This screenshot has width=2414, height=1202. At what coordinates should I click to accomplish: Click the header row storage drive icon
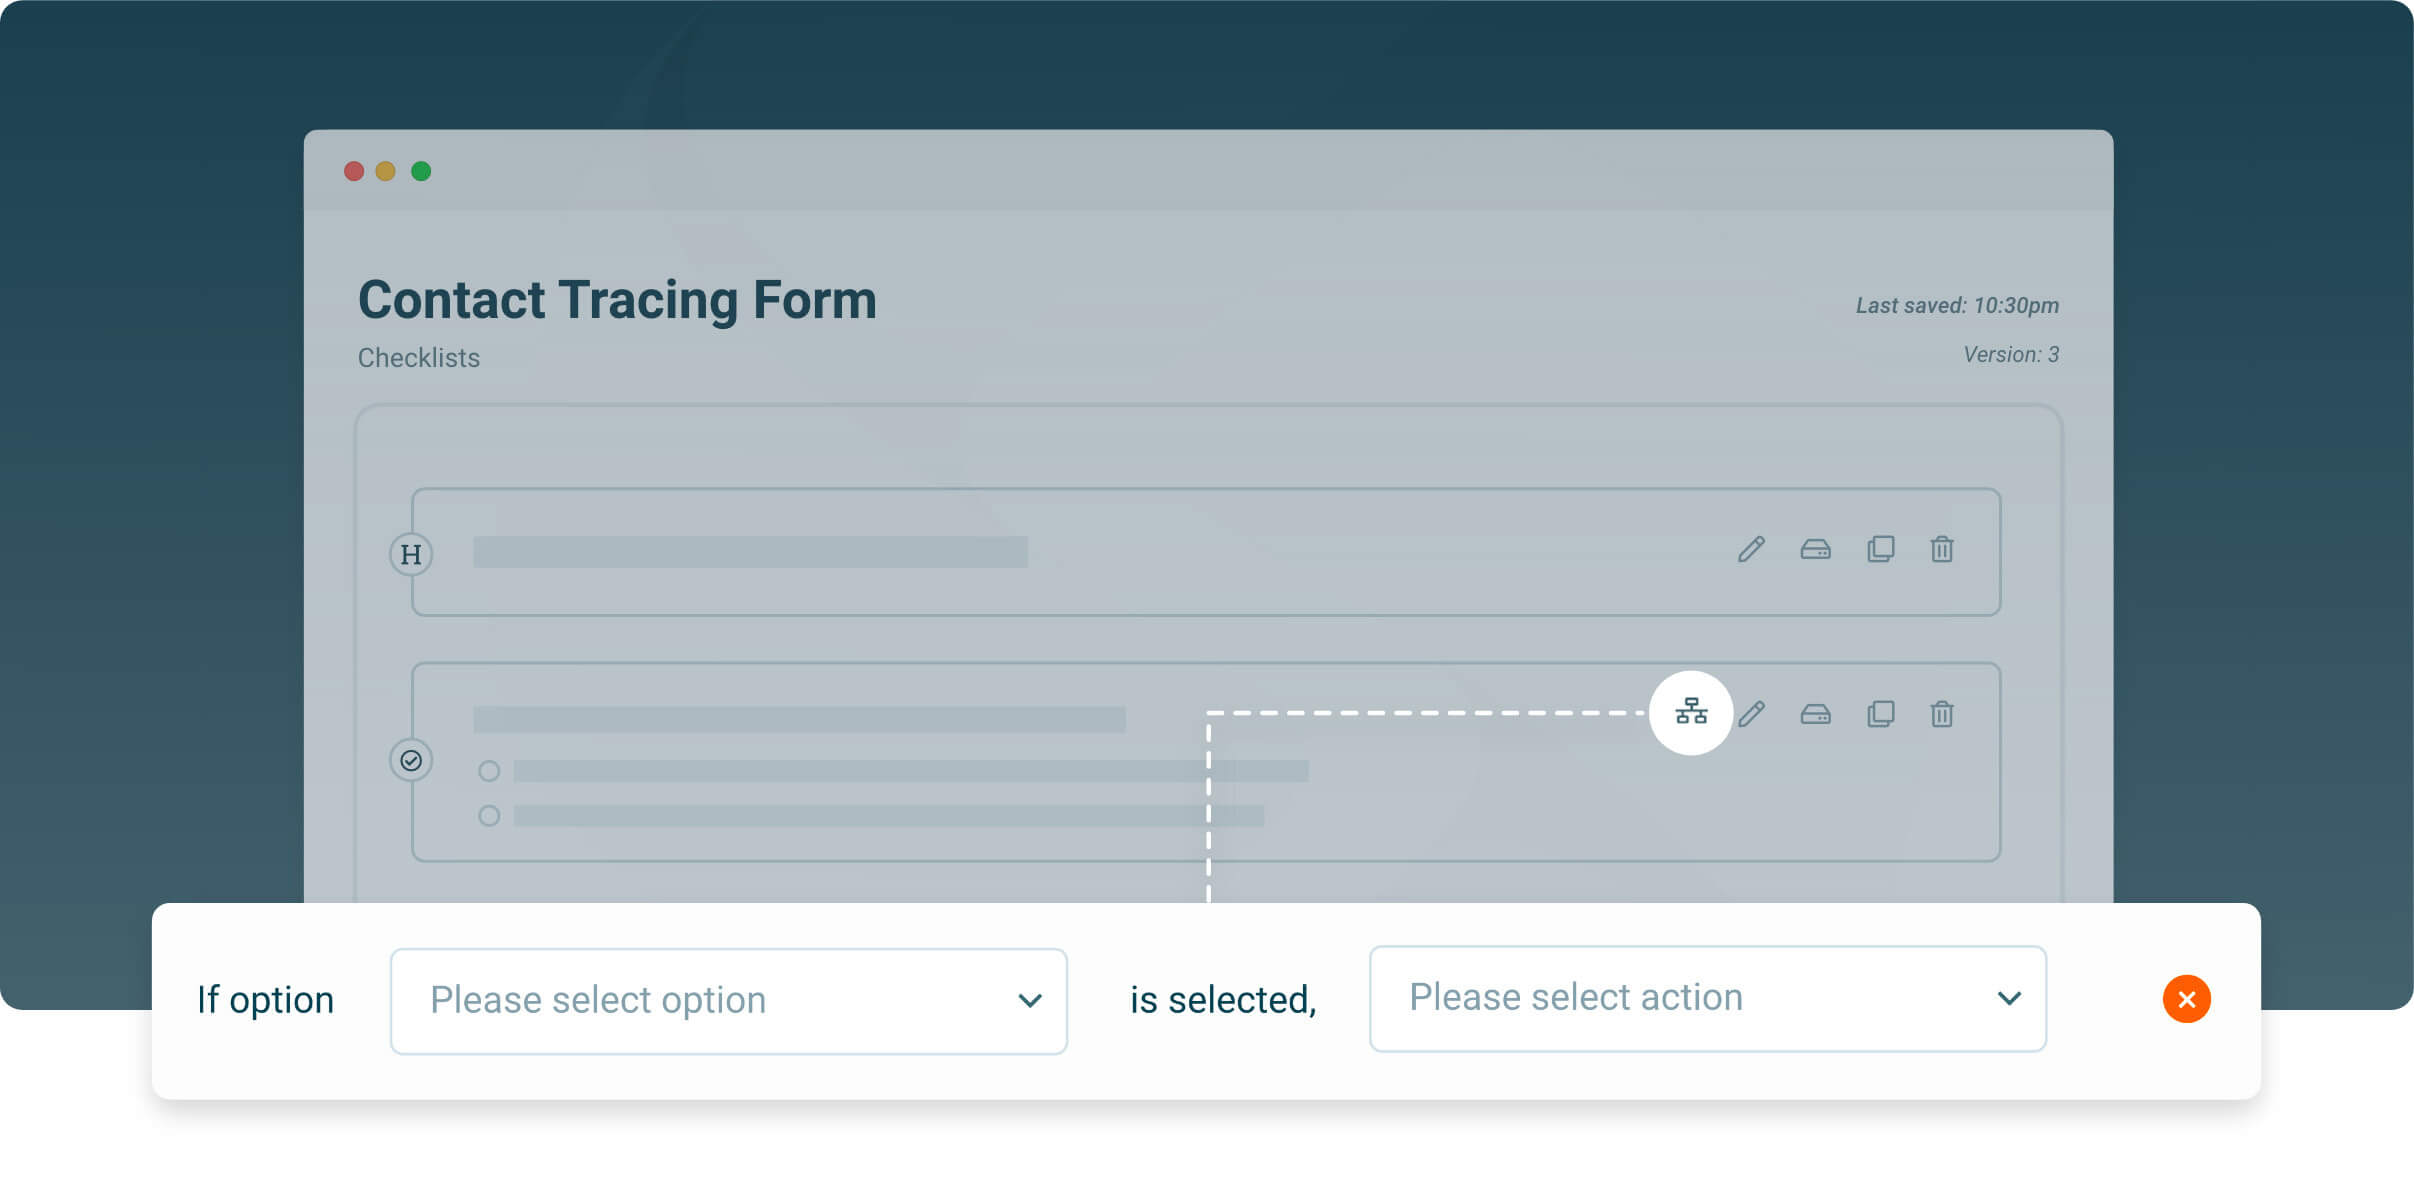pyautogui.click(x=1815, y=549)
